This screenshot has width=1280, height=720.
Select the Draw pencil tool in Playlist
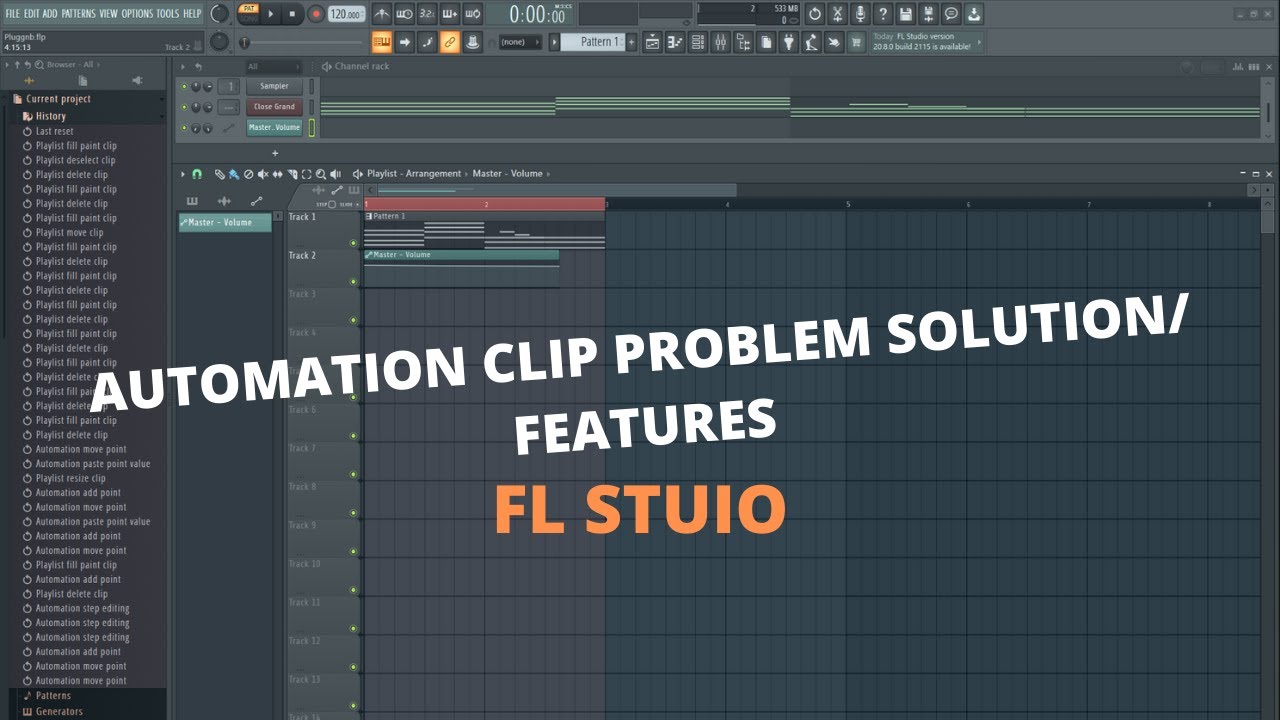tap(220, 174)
